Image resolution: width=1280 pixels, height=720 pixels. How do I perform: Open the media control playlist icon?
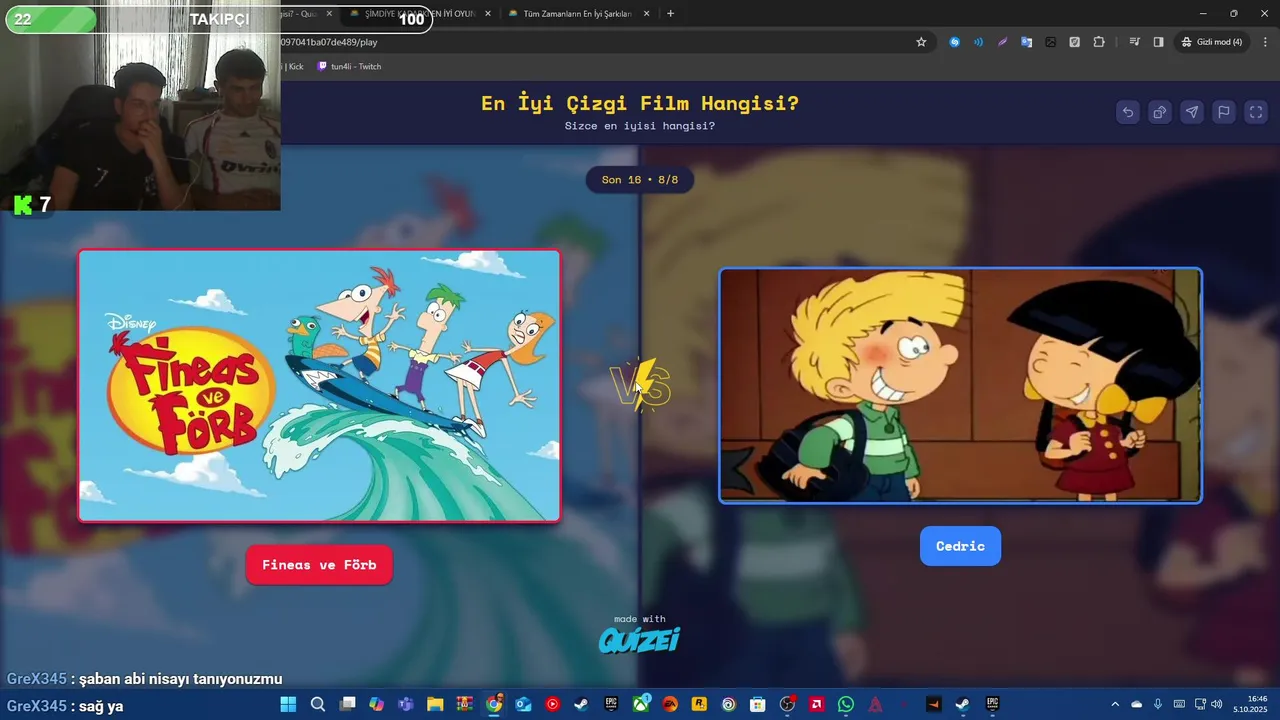(x=1135, y=42)
